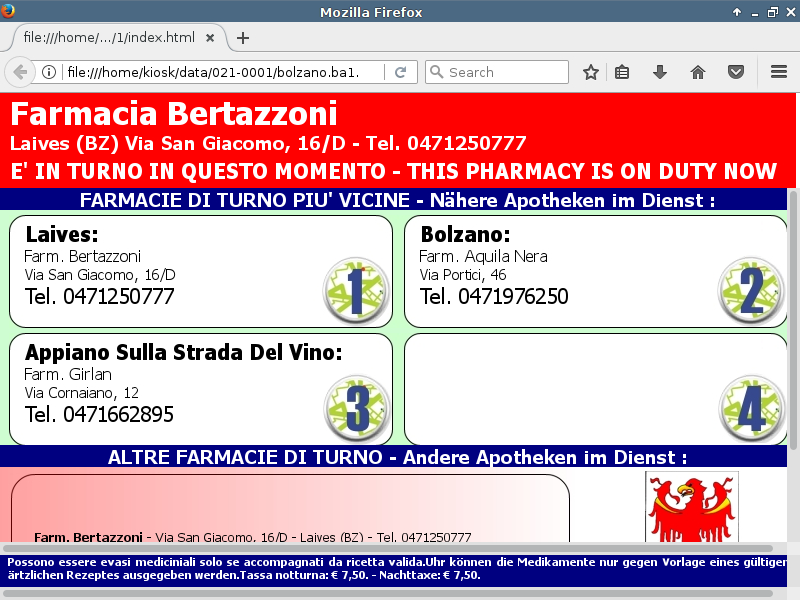
Task: Click the number 3 map icon for Appiano
Action: pos(355,408)
